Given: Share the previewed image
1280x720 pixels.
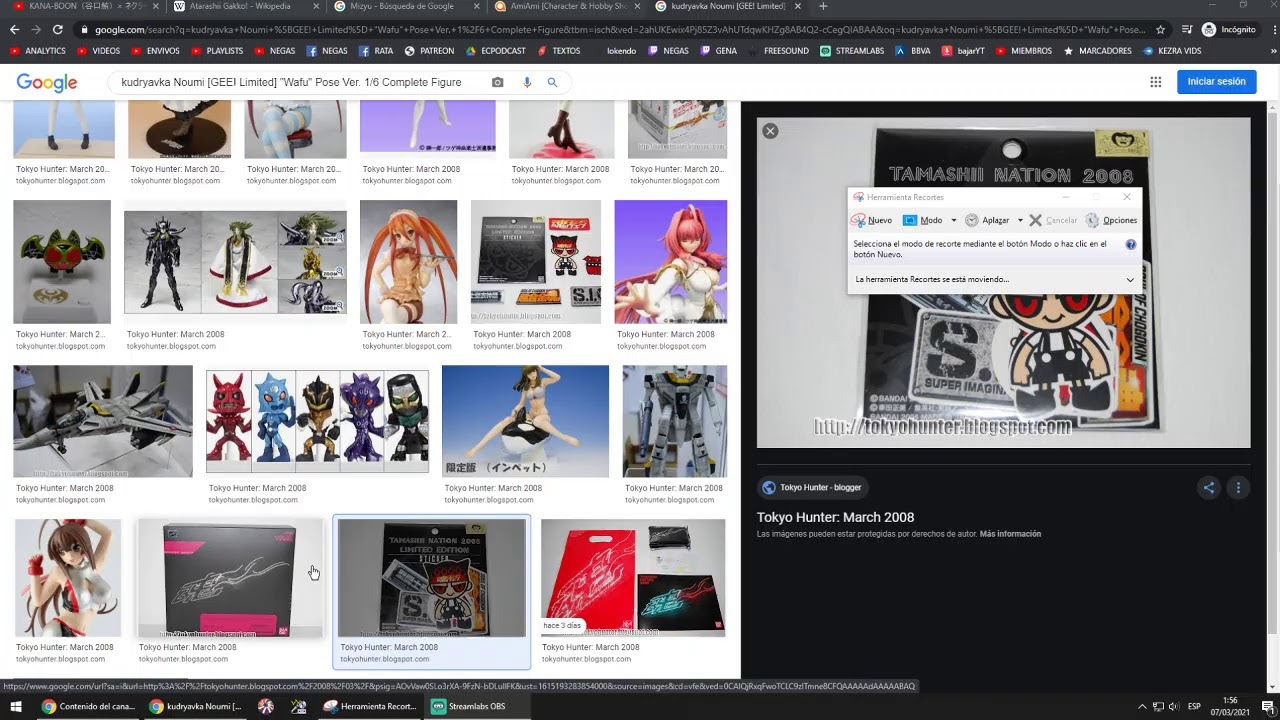Looking at the screenshot, I should point(1209,488).
